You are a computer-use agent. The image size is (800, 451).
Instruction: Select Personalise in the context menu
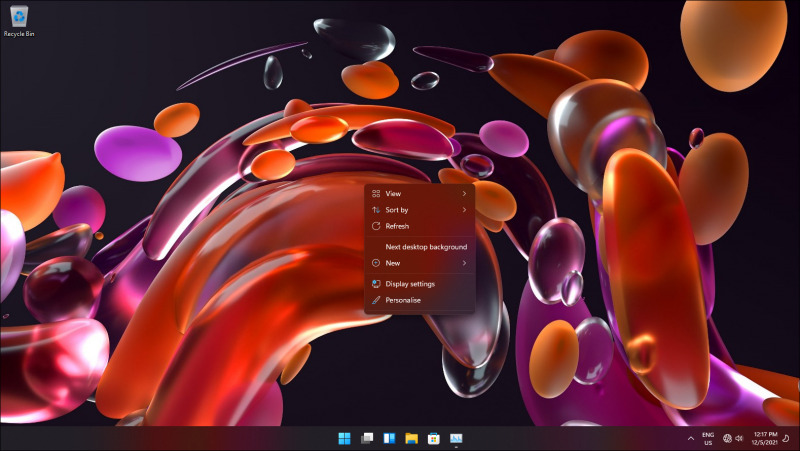pyautogui.click(x=403, y=300)
